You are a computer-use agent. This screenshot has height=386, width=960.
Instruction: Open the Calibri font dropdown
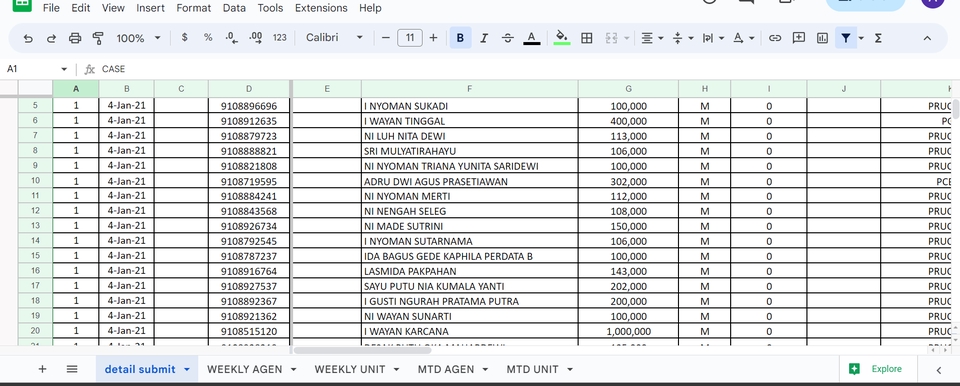pyautogui.click(x=334, y=38)
